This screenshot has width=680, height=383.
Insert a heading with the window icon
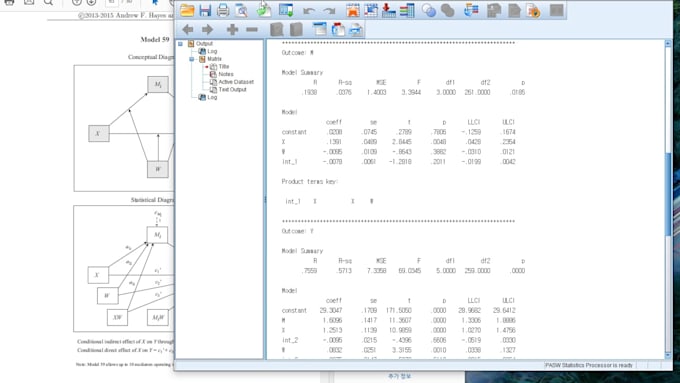[x=320, y=29]
